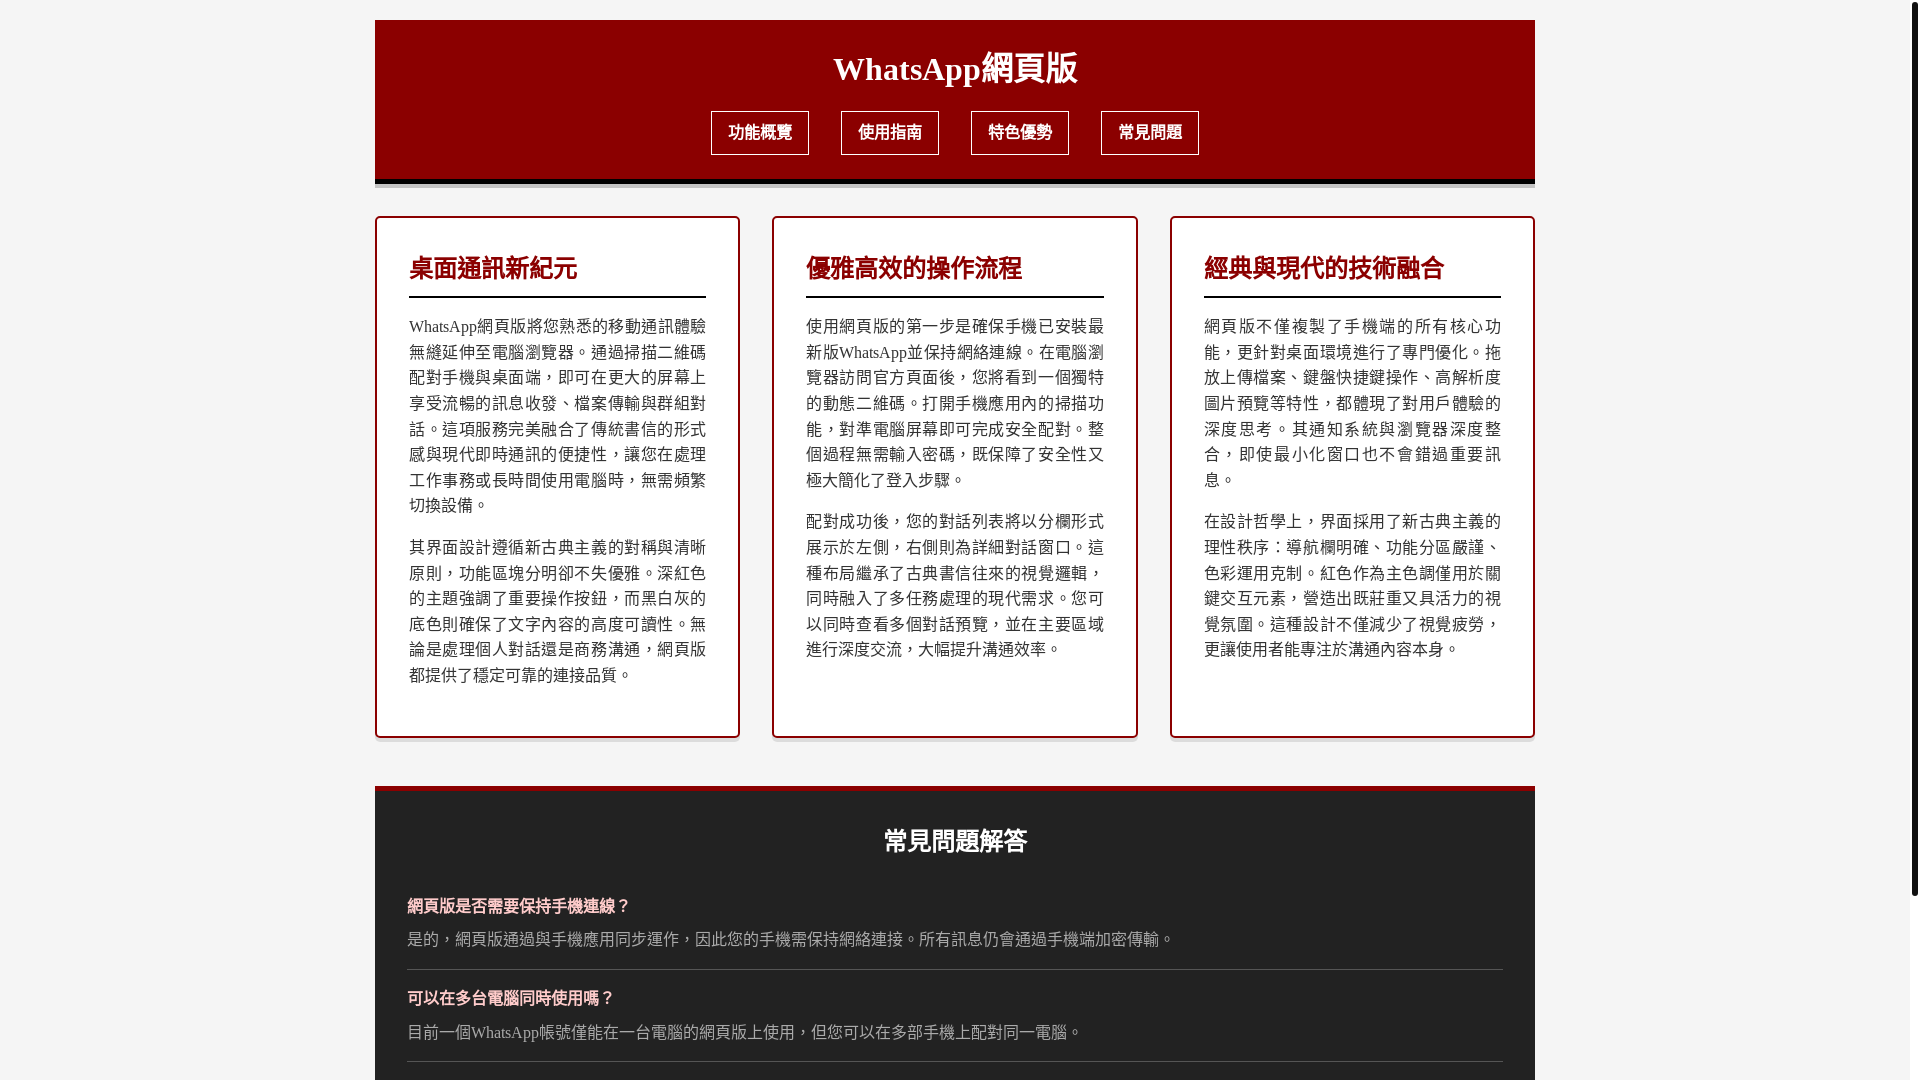Click the 優雅高效的操作流程 card heading
The image size is (1920, 1080).
click(x=913, y=268)
